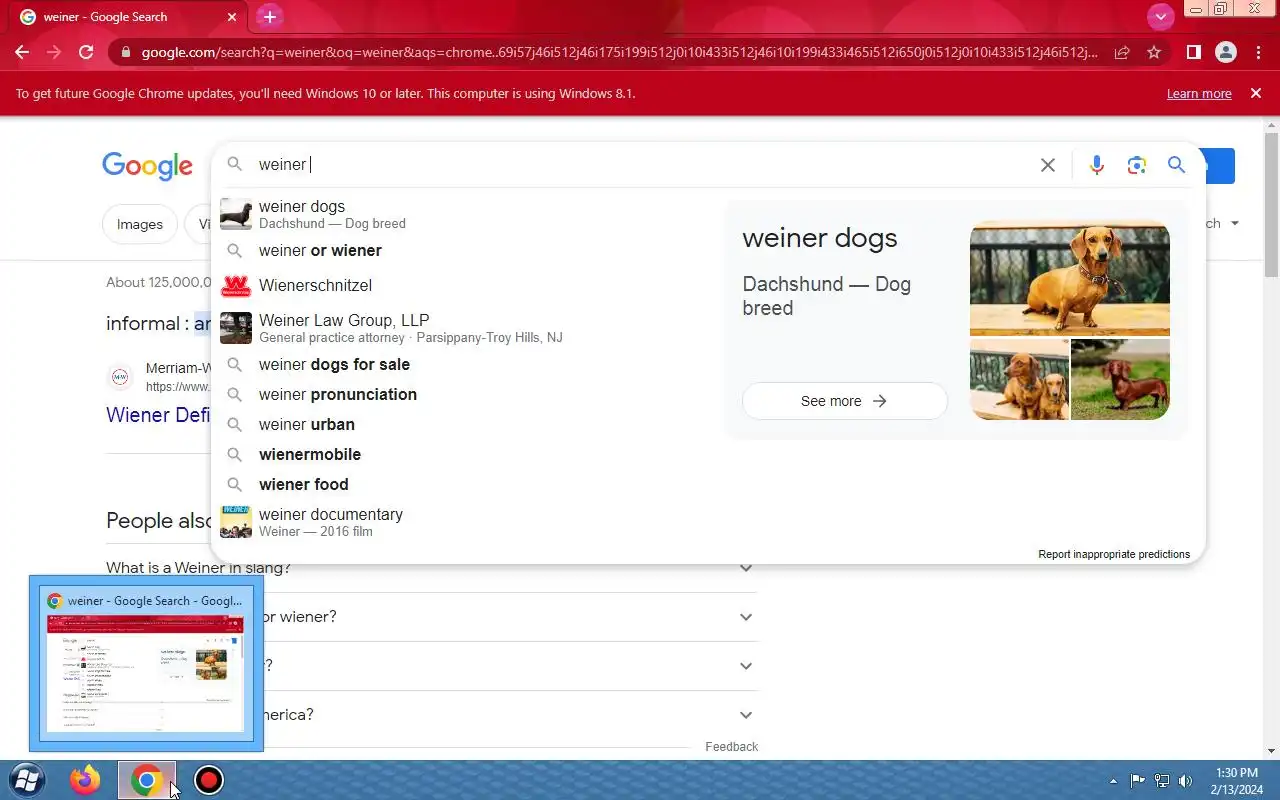Screen dimensions: 1280x800
Task: Submit search with the magnifier icon
Action: 1176,165
